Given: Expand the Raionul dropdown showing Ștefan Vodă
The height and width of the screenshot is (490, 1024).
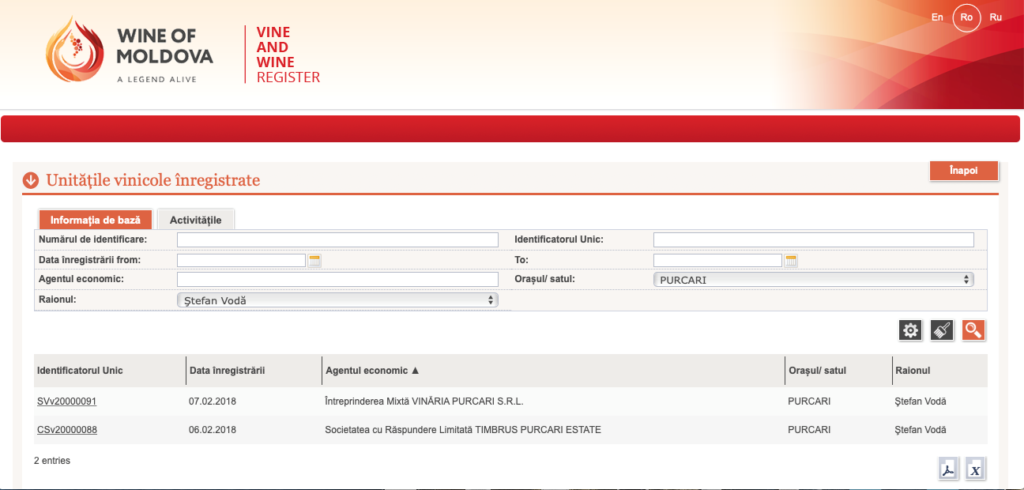Looking at the screenshot, I should [337, 299].
